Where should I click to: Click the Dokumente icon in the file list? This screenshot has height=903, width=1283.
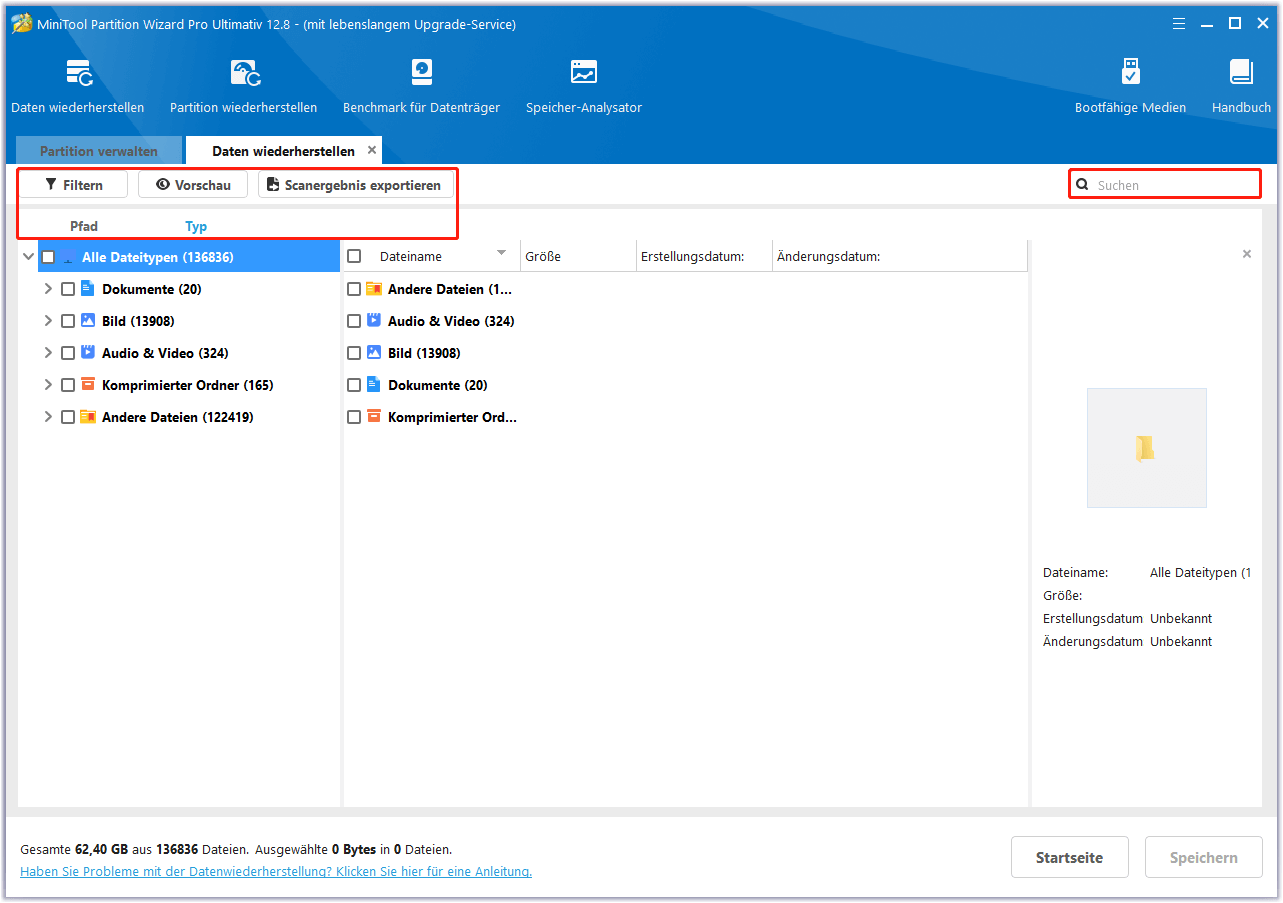point(374,385)
